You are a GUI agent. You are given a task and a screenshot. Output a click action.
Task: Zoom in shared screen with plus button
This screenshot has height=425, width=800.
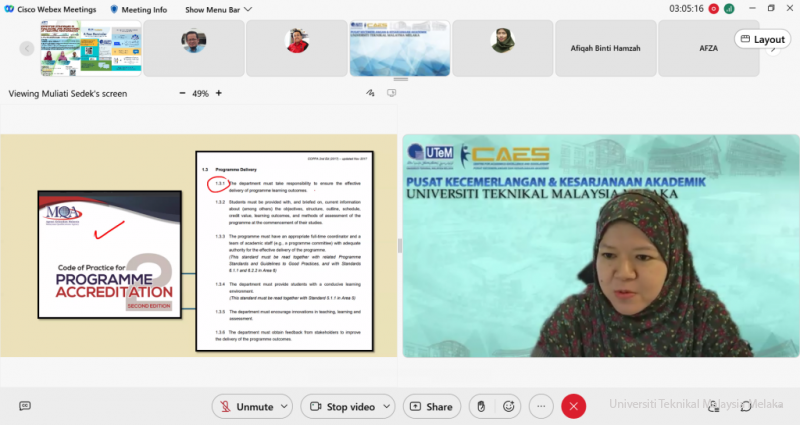(x=219, y=93)
